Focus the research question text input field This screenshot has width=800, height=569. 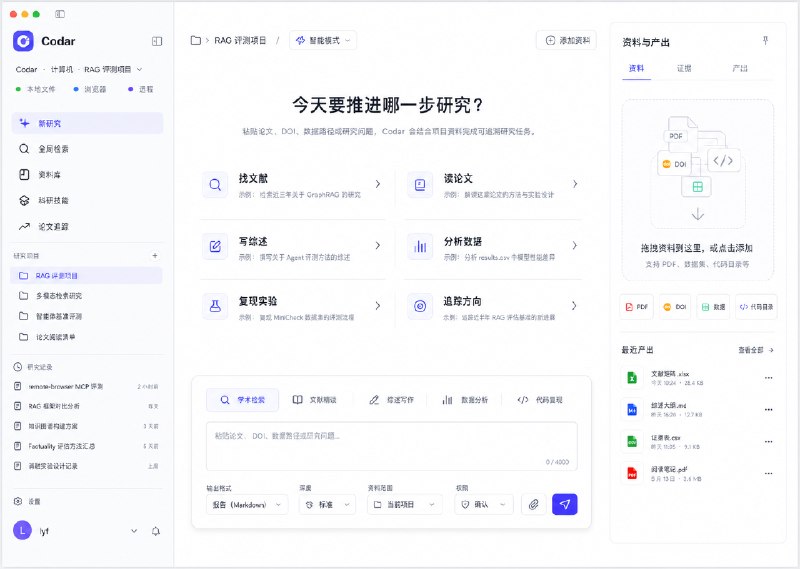[x=392, y=446]
